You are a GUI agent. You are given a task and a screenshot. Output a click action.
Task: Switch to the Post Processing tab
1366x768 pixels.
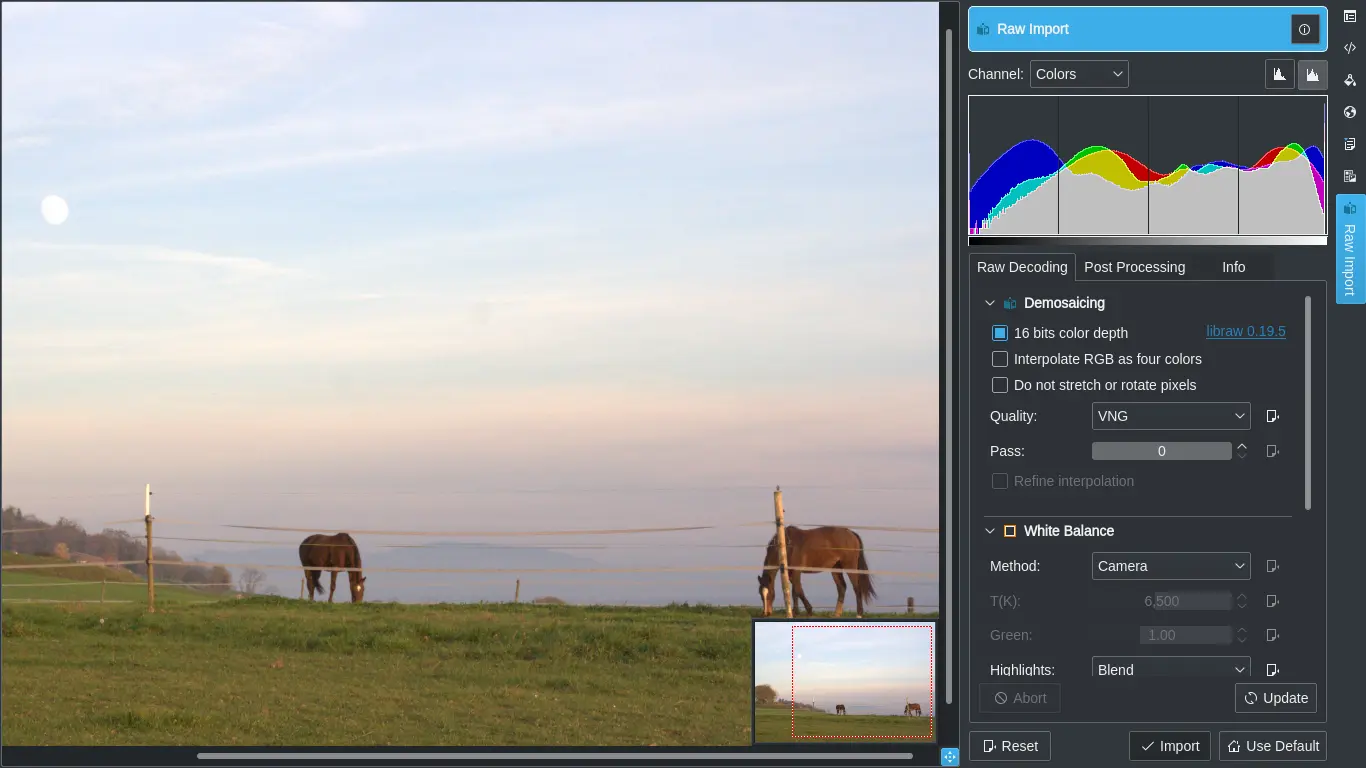[1134, 267]
